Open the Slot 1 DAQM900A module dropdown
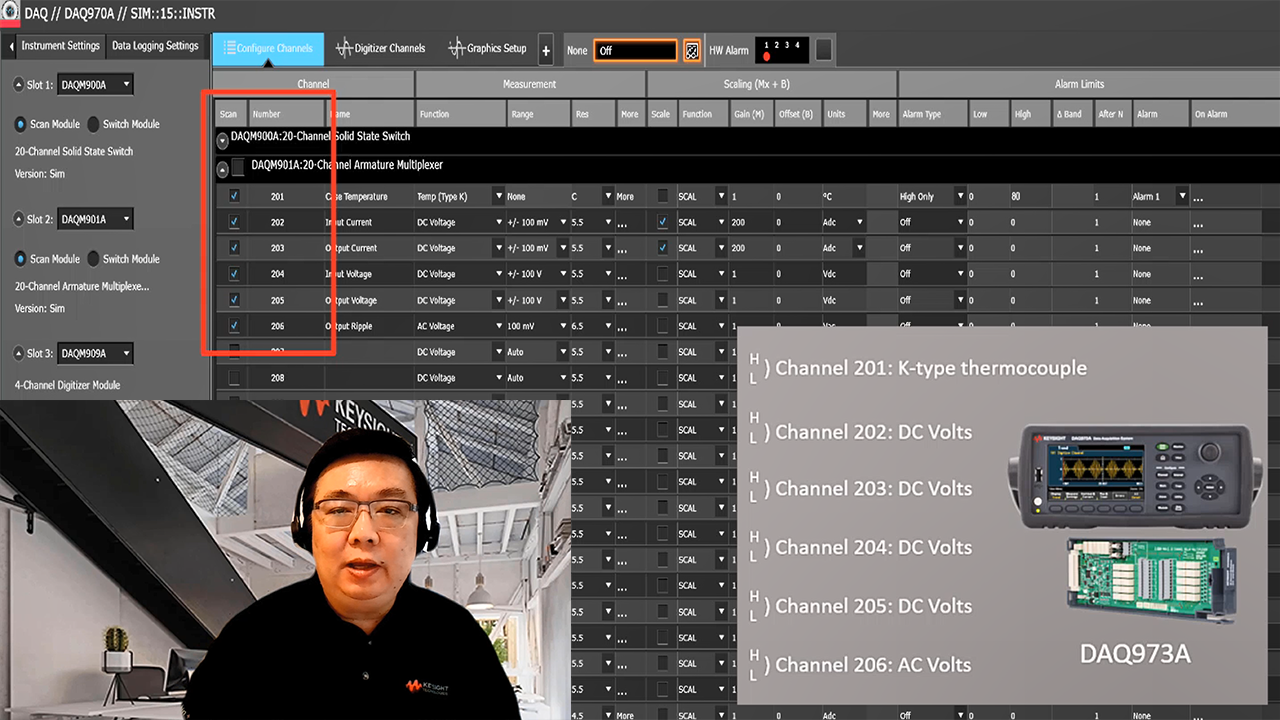This screenshot has height=720, width=1280. tap(95, 84)
